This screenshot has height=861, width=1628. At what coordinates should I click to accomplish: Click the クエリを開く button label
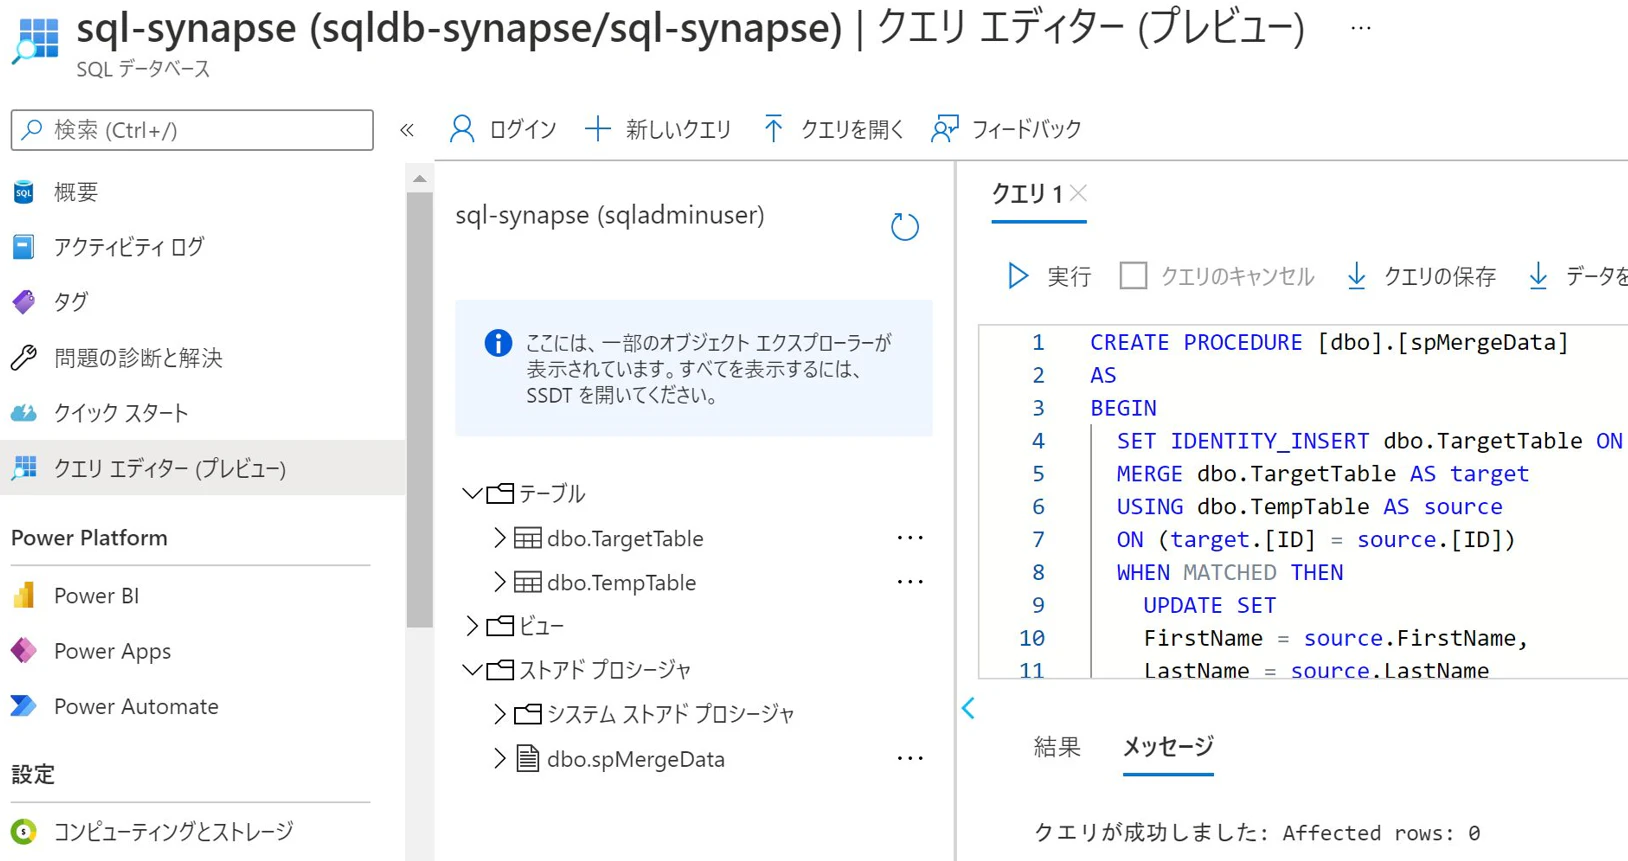(x=852, y=129)
